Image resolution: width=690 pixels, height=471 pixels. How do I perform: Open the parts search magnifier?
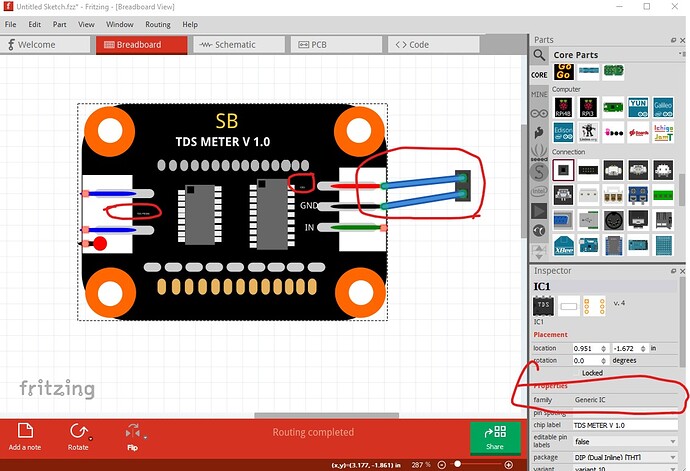click(539, 55)
